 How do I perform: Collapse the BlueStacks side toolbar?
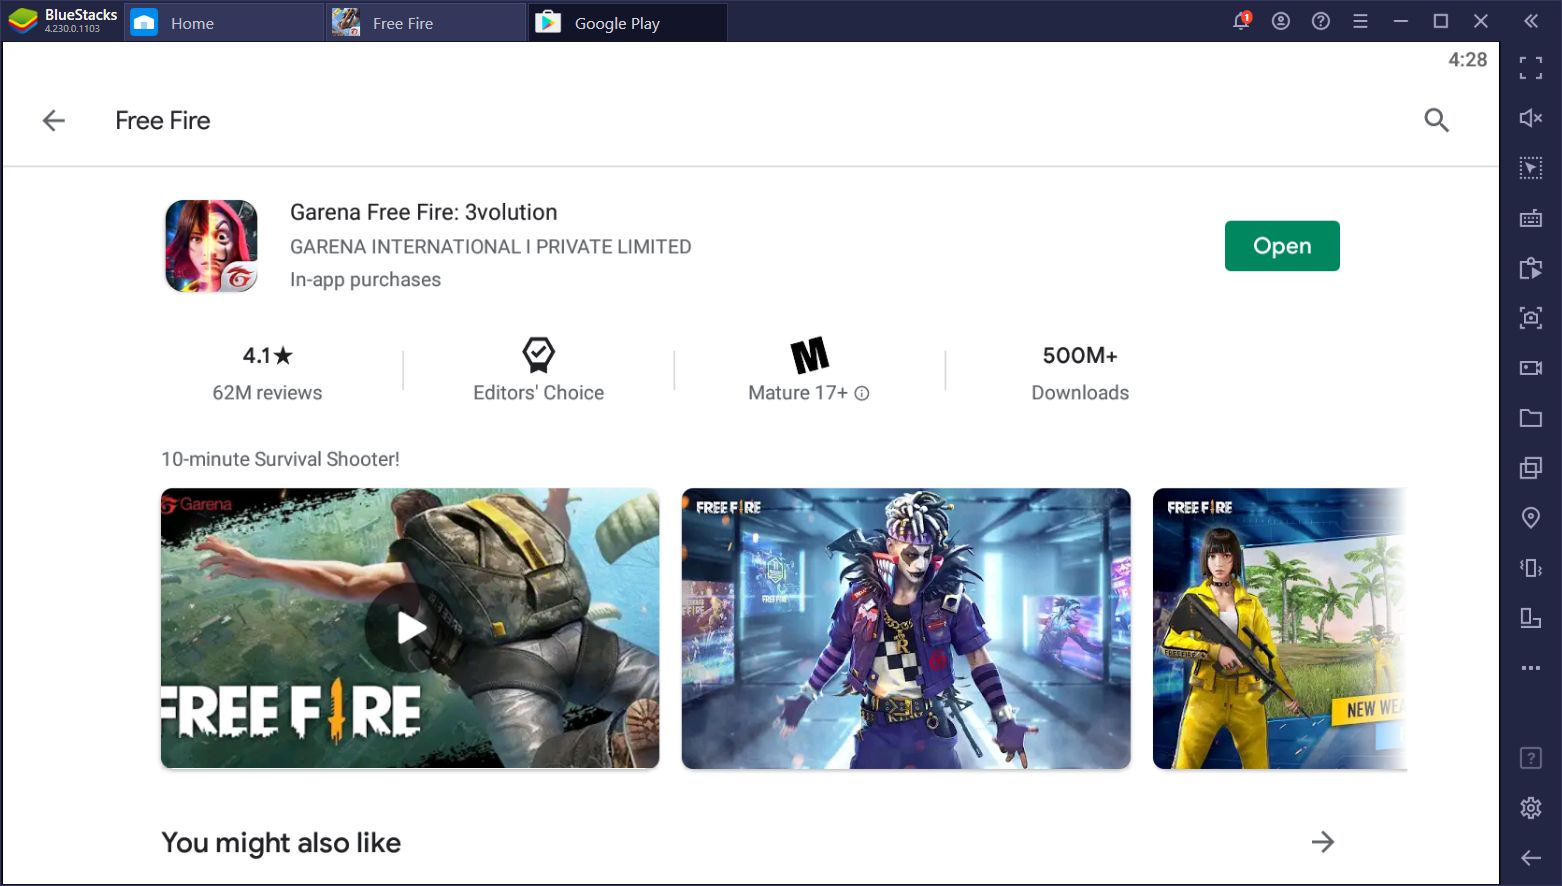coord(1531,21)
